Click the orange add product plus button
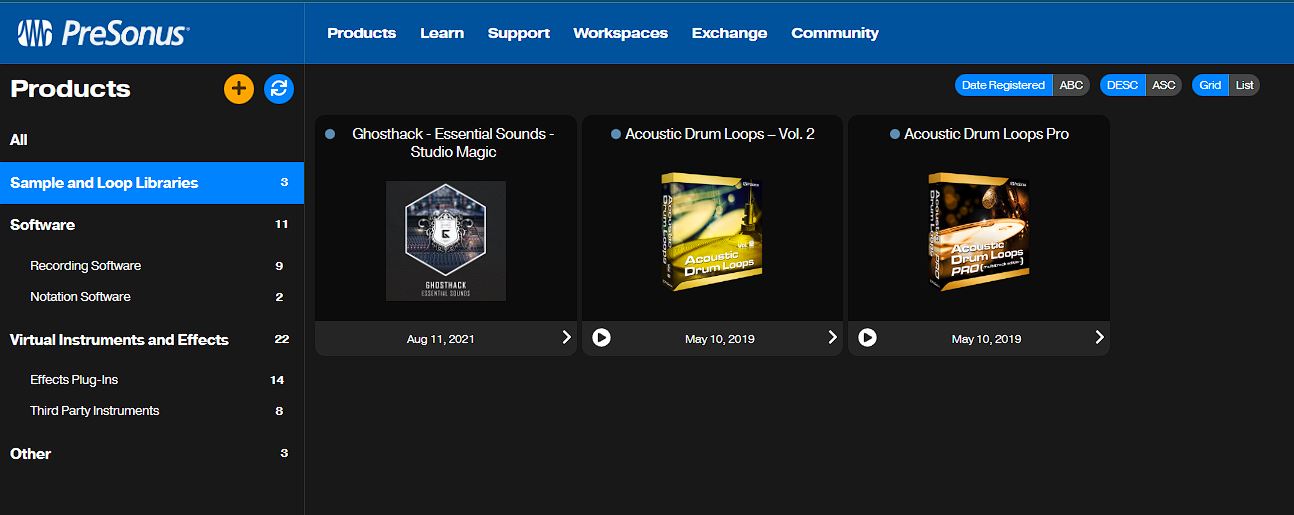 pos(238,88)
